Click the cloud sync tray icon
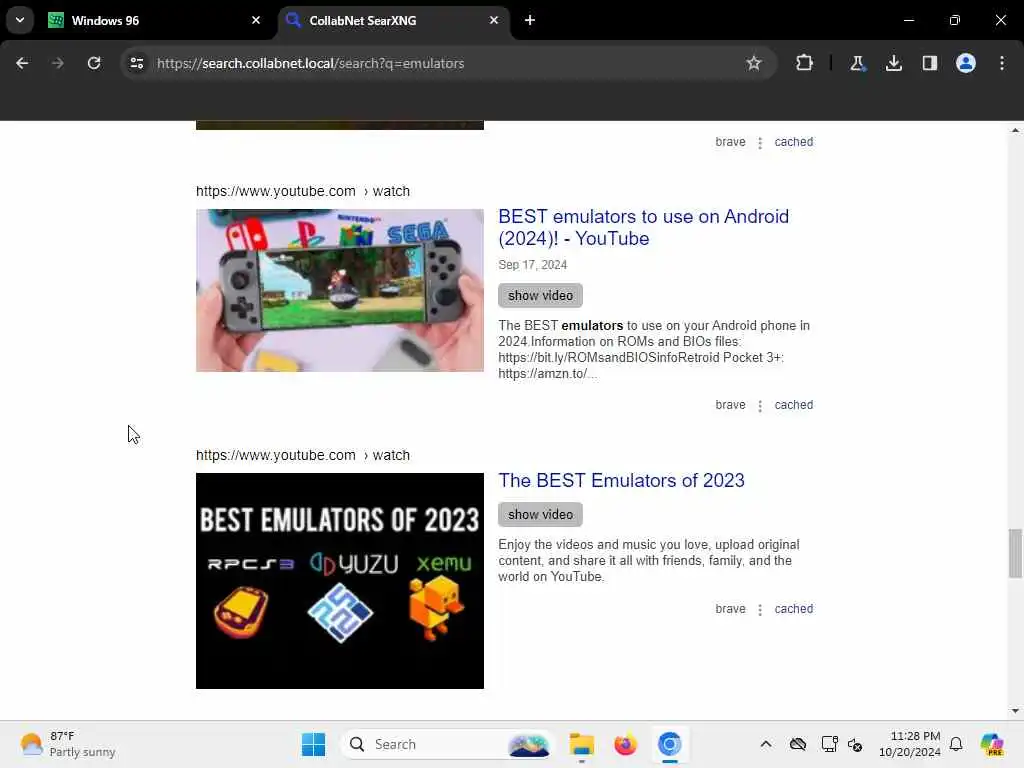The height and width of the screenshot is (768, 1024). [x=797, y=744]
